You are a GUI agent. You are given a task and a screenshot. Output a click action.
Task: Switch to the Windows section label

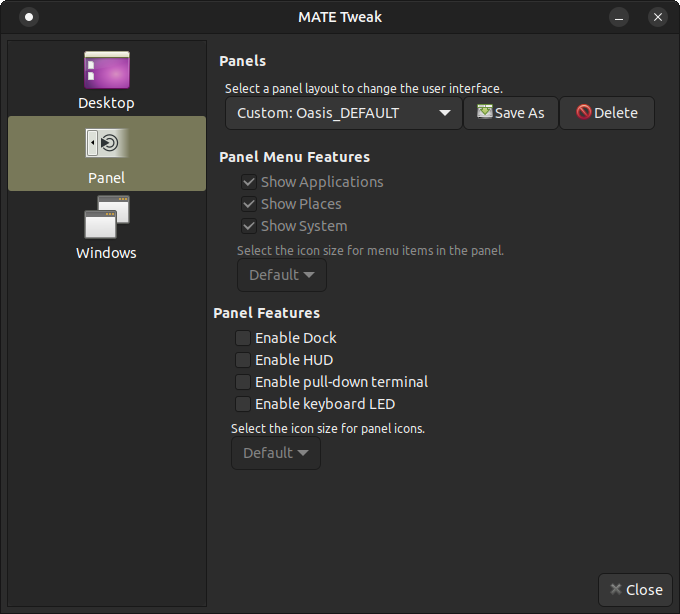point(106,253)
